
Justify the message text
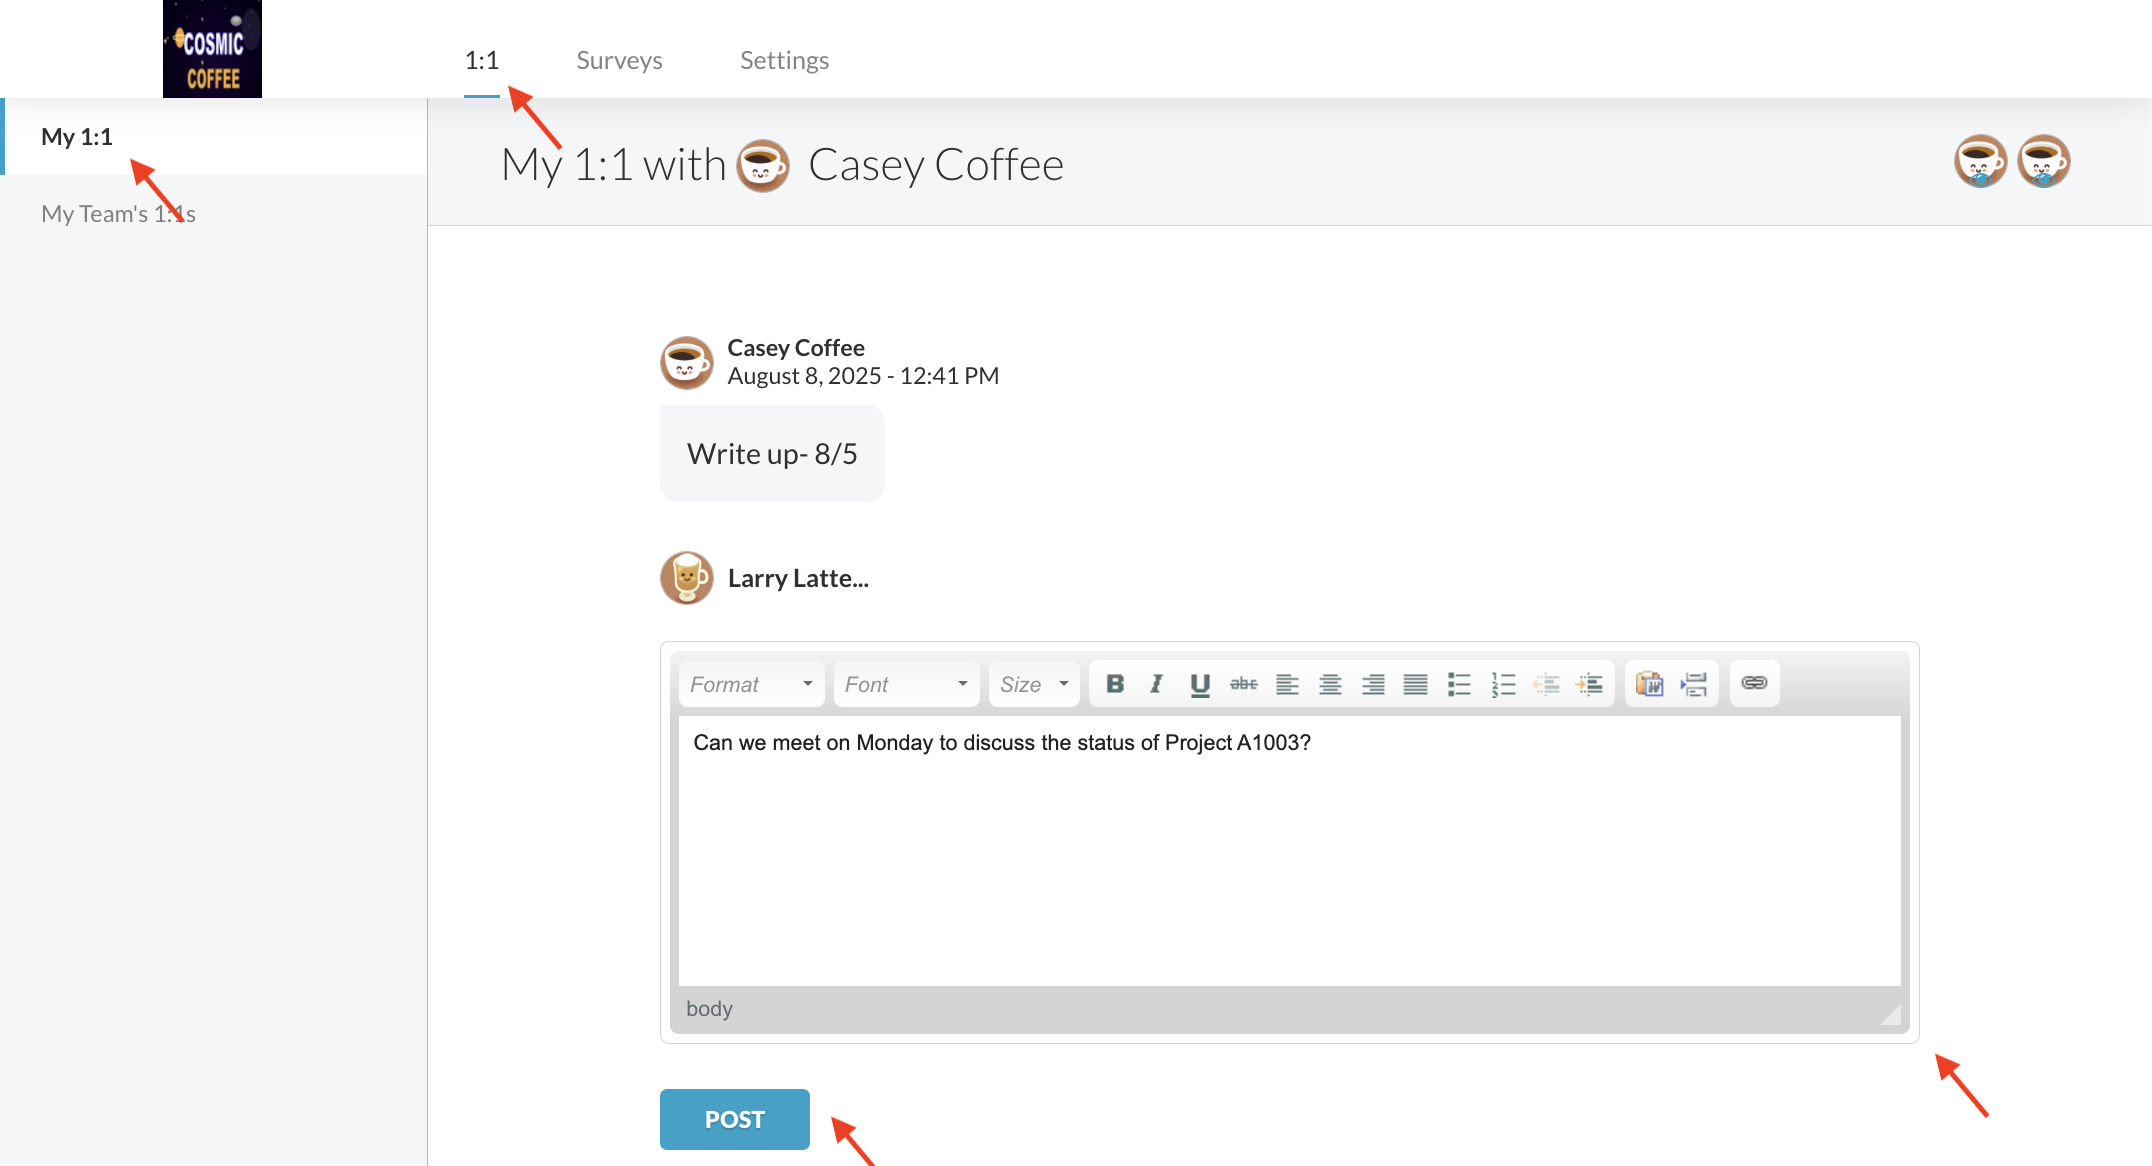point(1415,684)
